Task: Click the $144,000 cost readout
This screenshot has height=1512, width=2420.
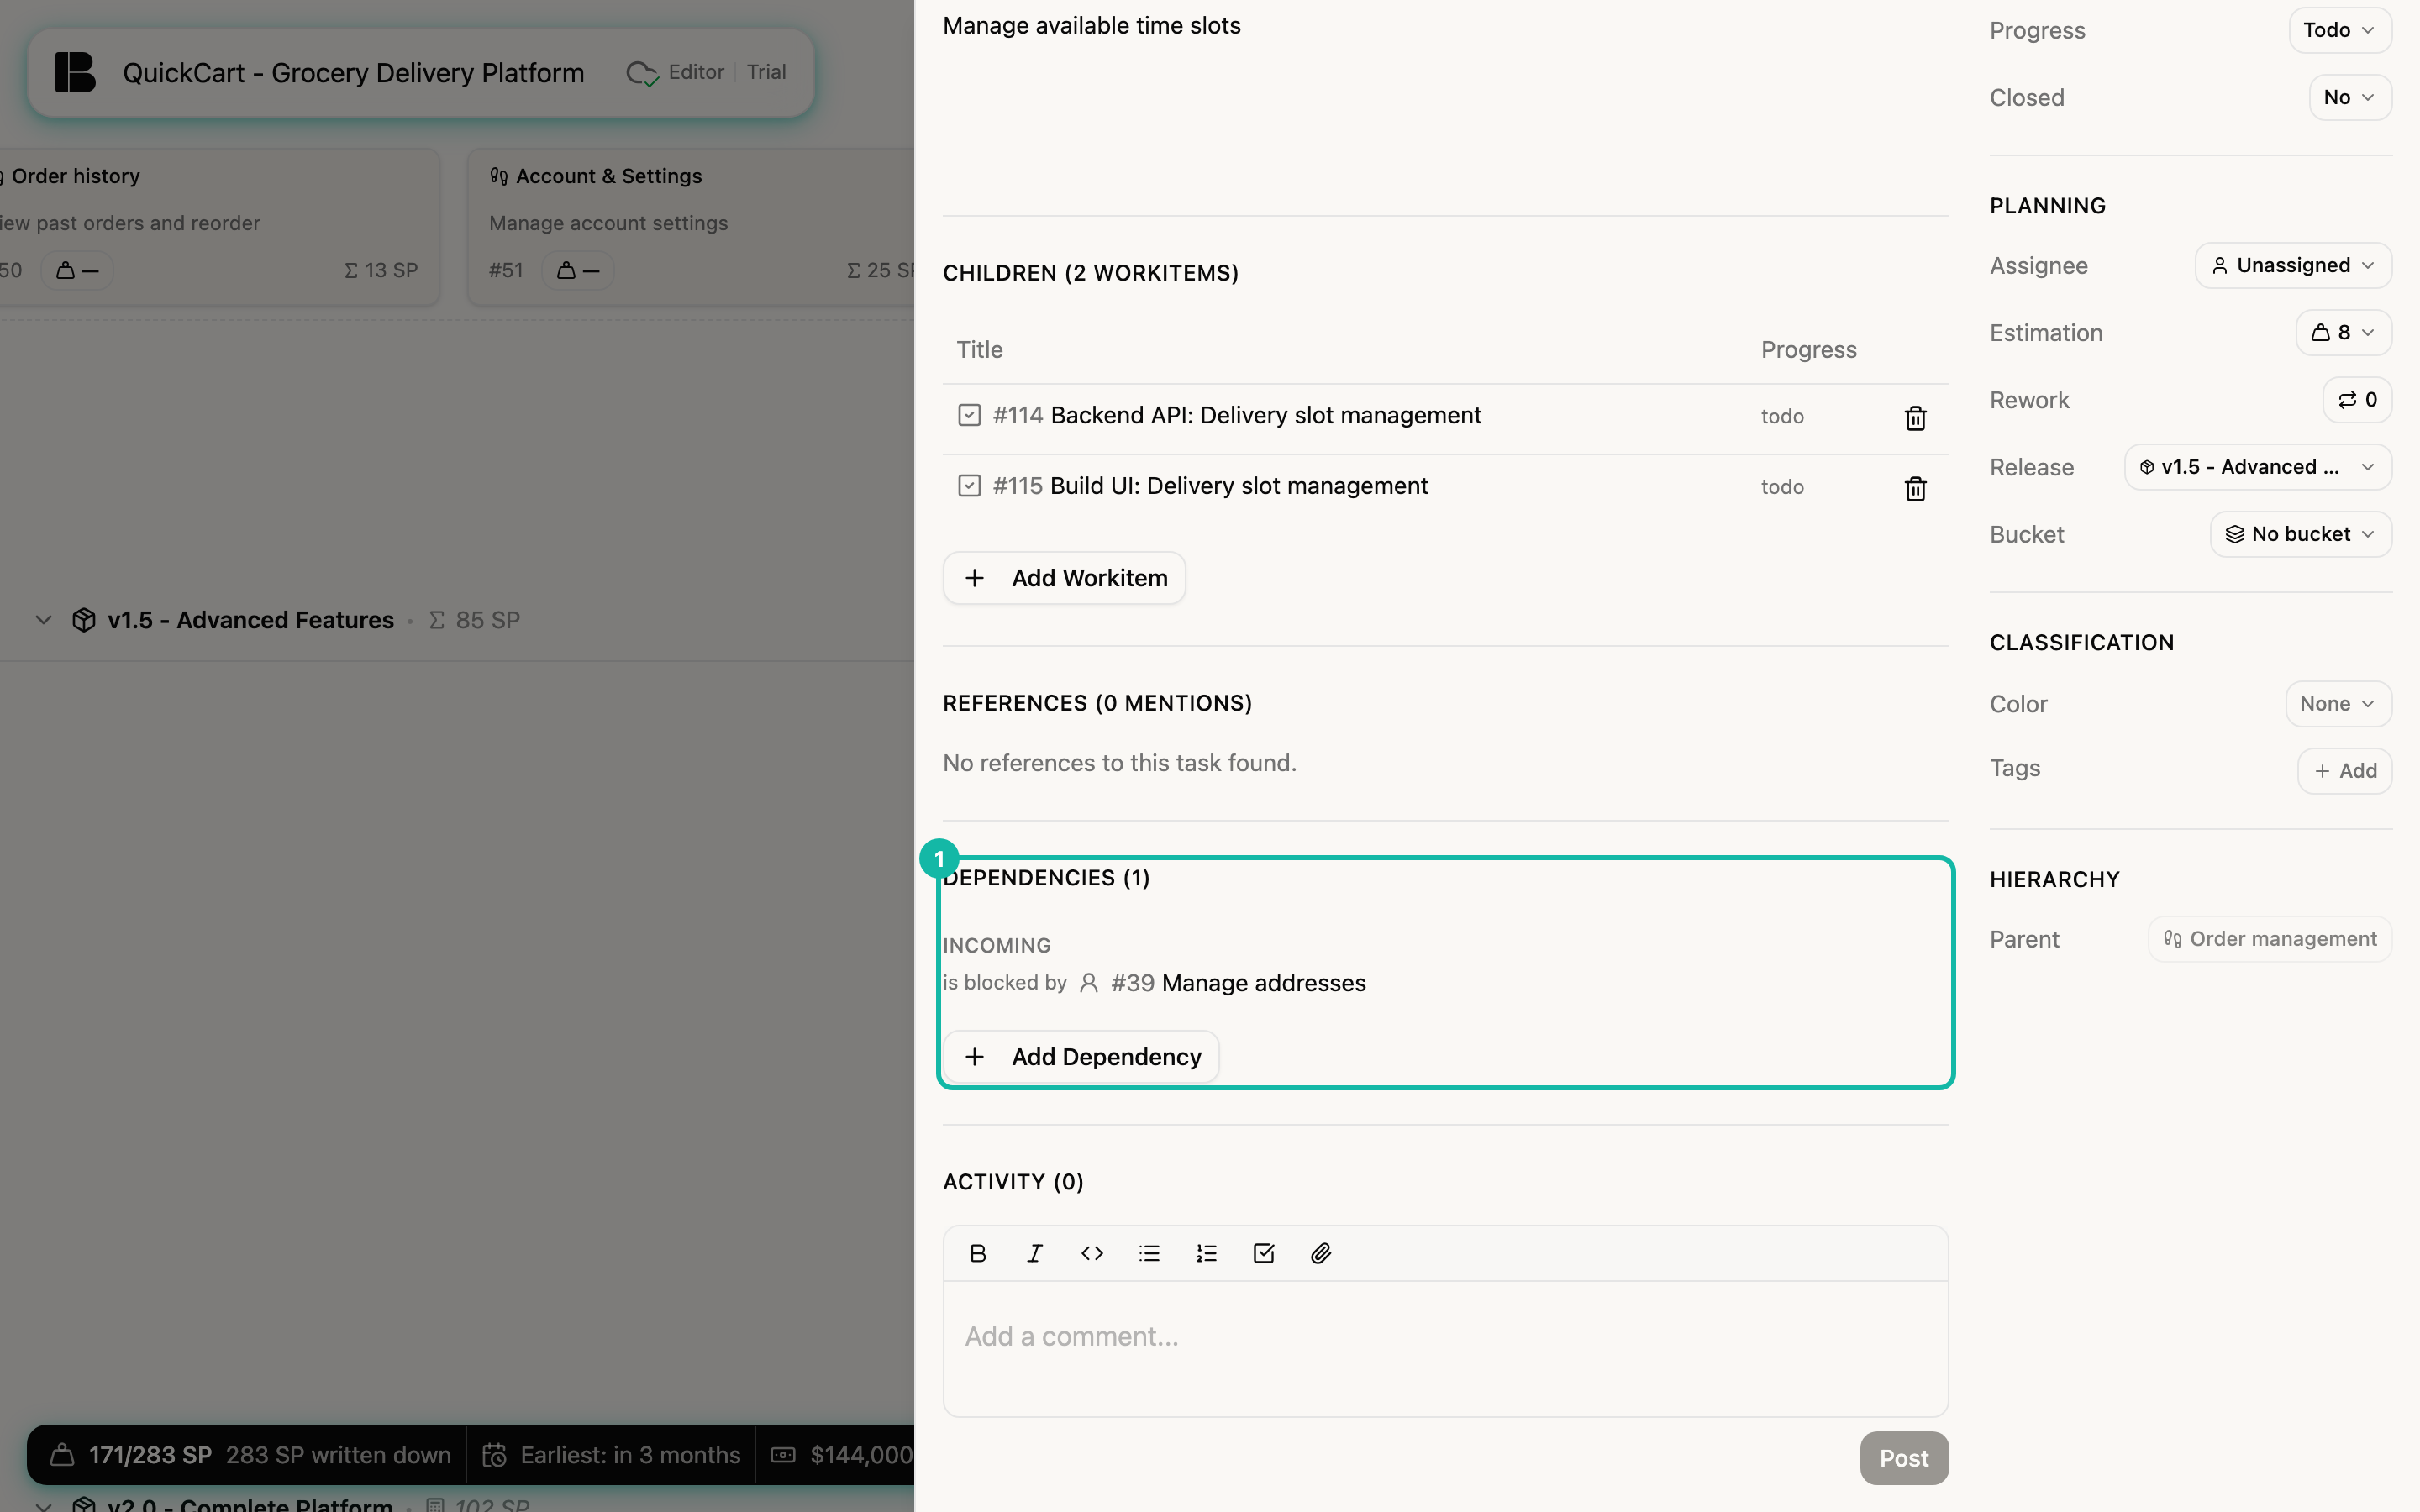Action: point(861,1455)
